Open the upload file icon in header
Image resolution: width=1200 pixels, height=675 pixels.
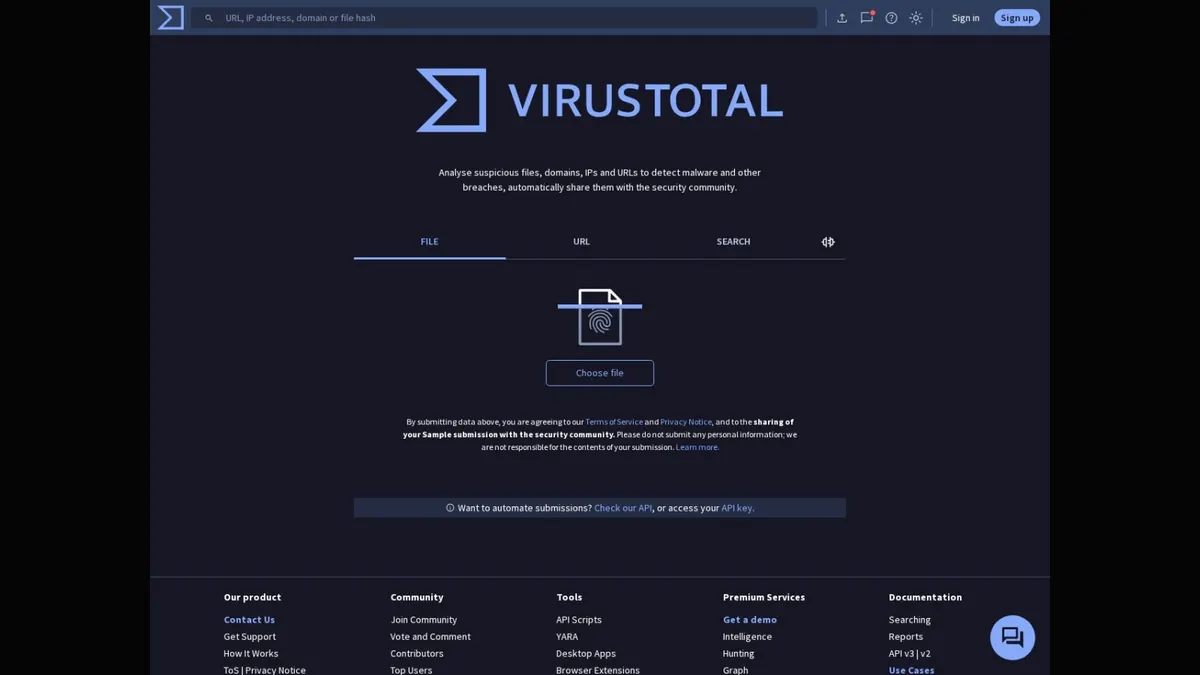tap(842, 18)
